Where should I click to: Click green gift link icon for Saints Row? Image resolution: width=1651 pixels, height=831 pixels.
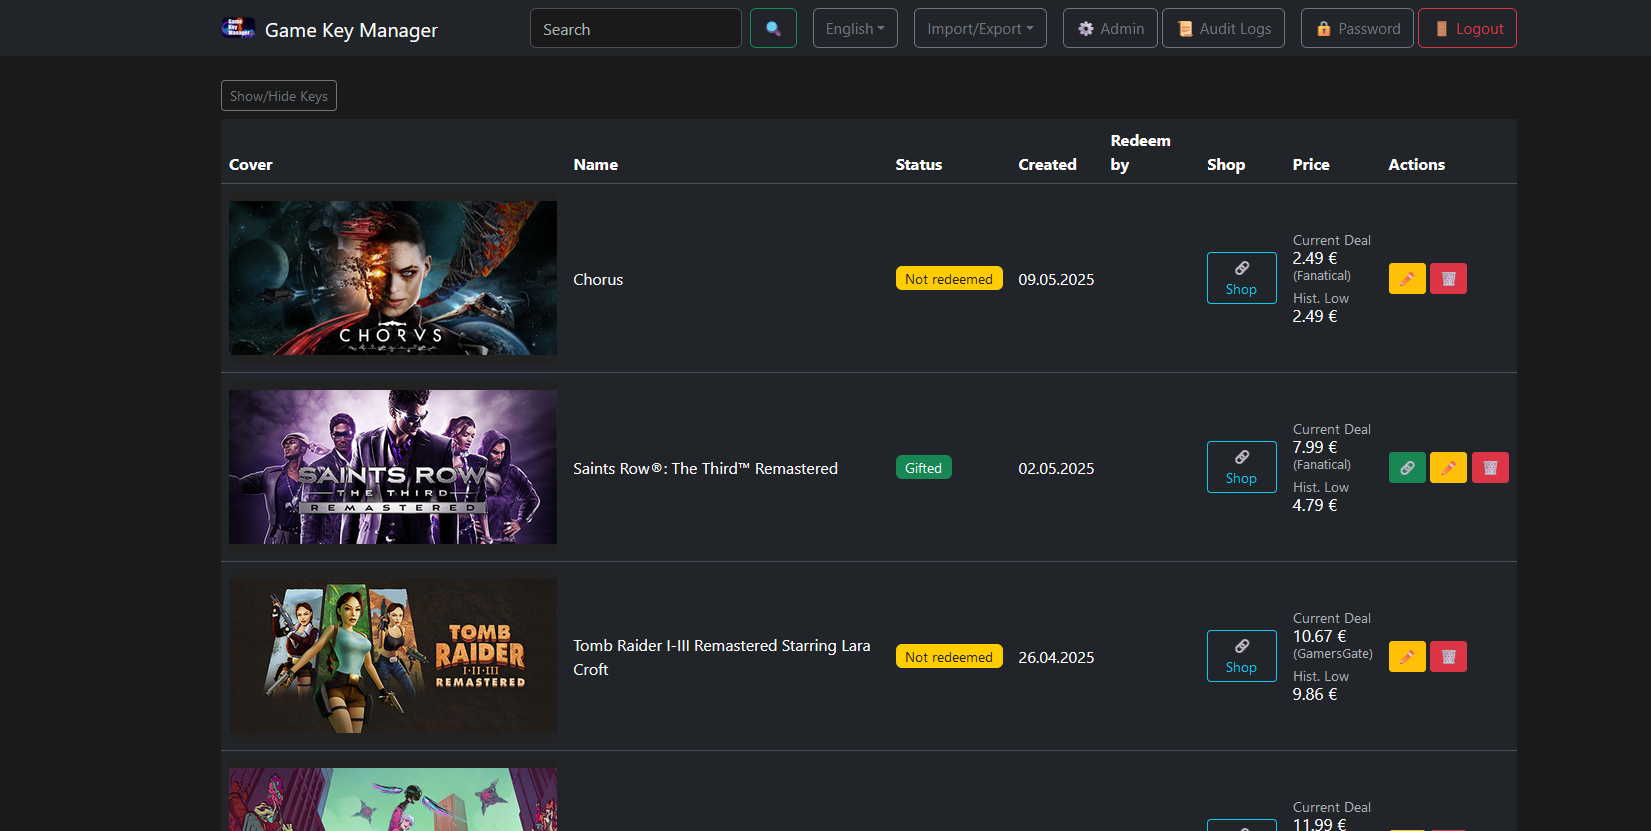pos(1407,468)
